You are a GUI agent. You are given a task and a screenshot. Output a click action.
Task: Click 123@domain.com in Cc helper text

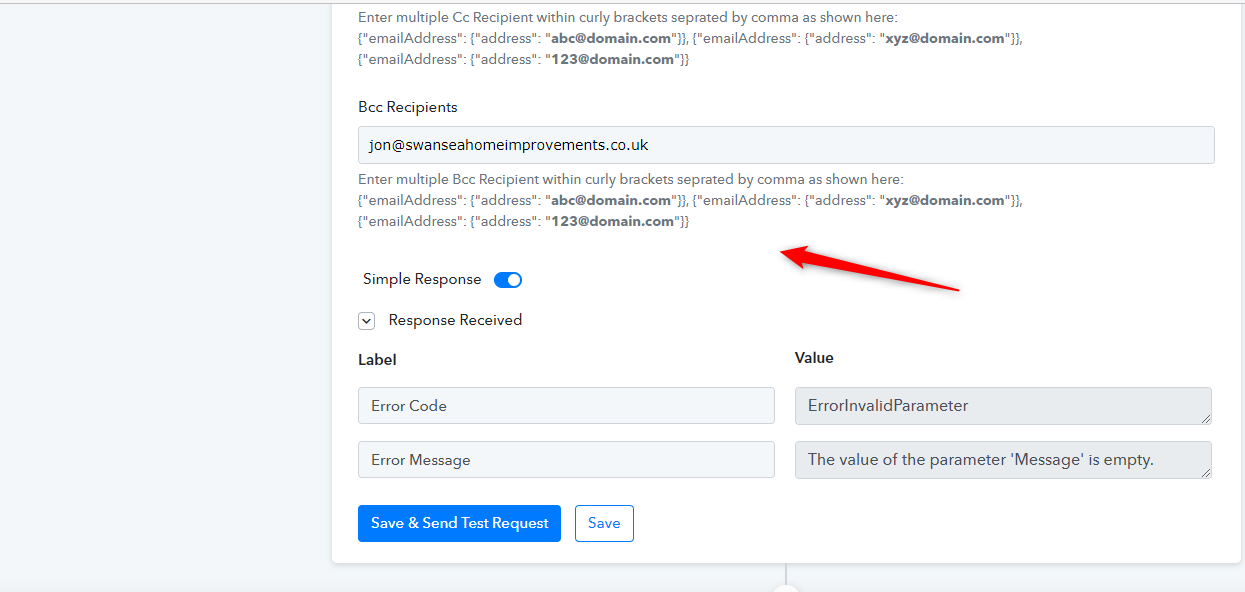click(x=610, y=59)
